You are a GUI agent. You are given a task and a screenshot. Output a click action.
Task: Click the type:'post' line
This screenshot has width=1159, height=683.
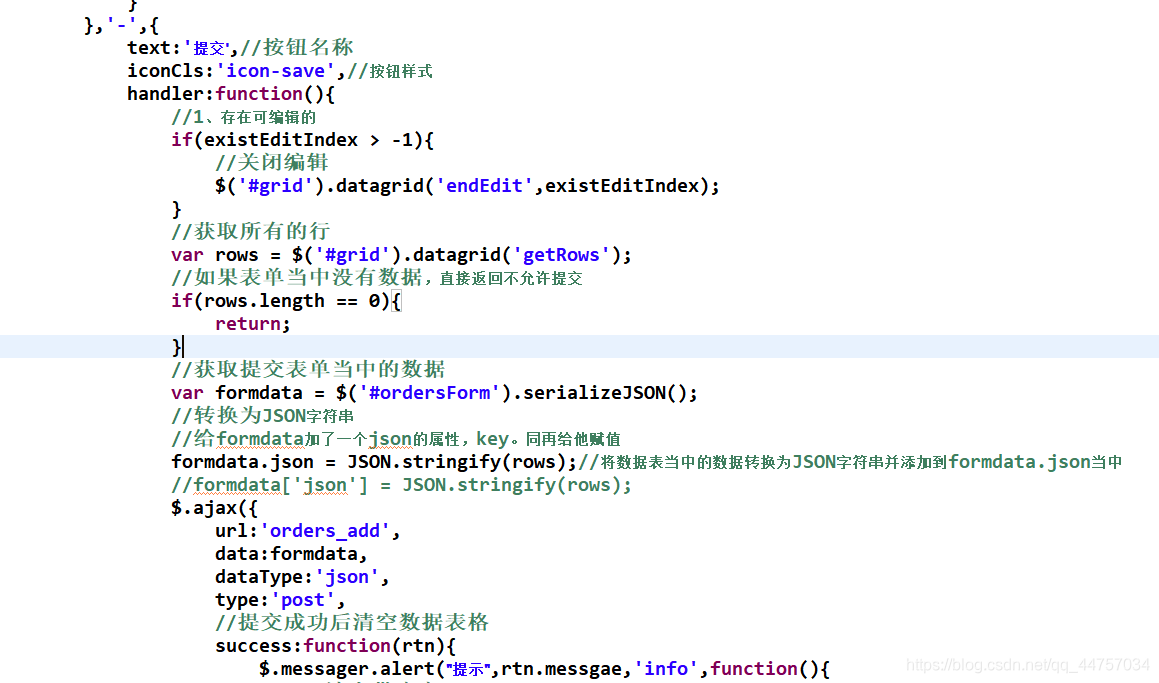coord(280,599)
